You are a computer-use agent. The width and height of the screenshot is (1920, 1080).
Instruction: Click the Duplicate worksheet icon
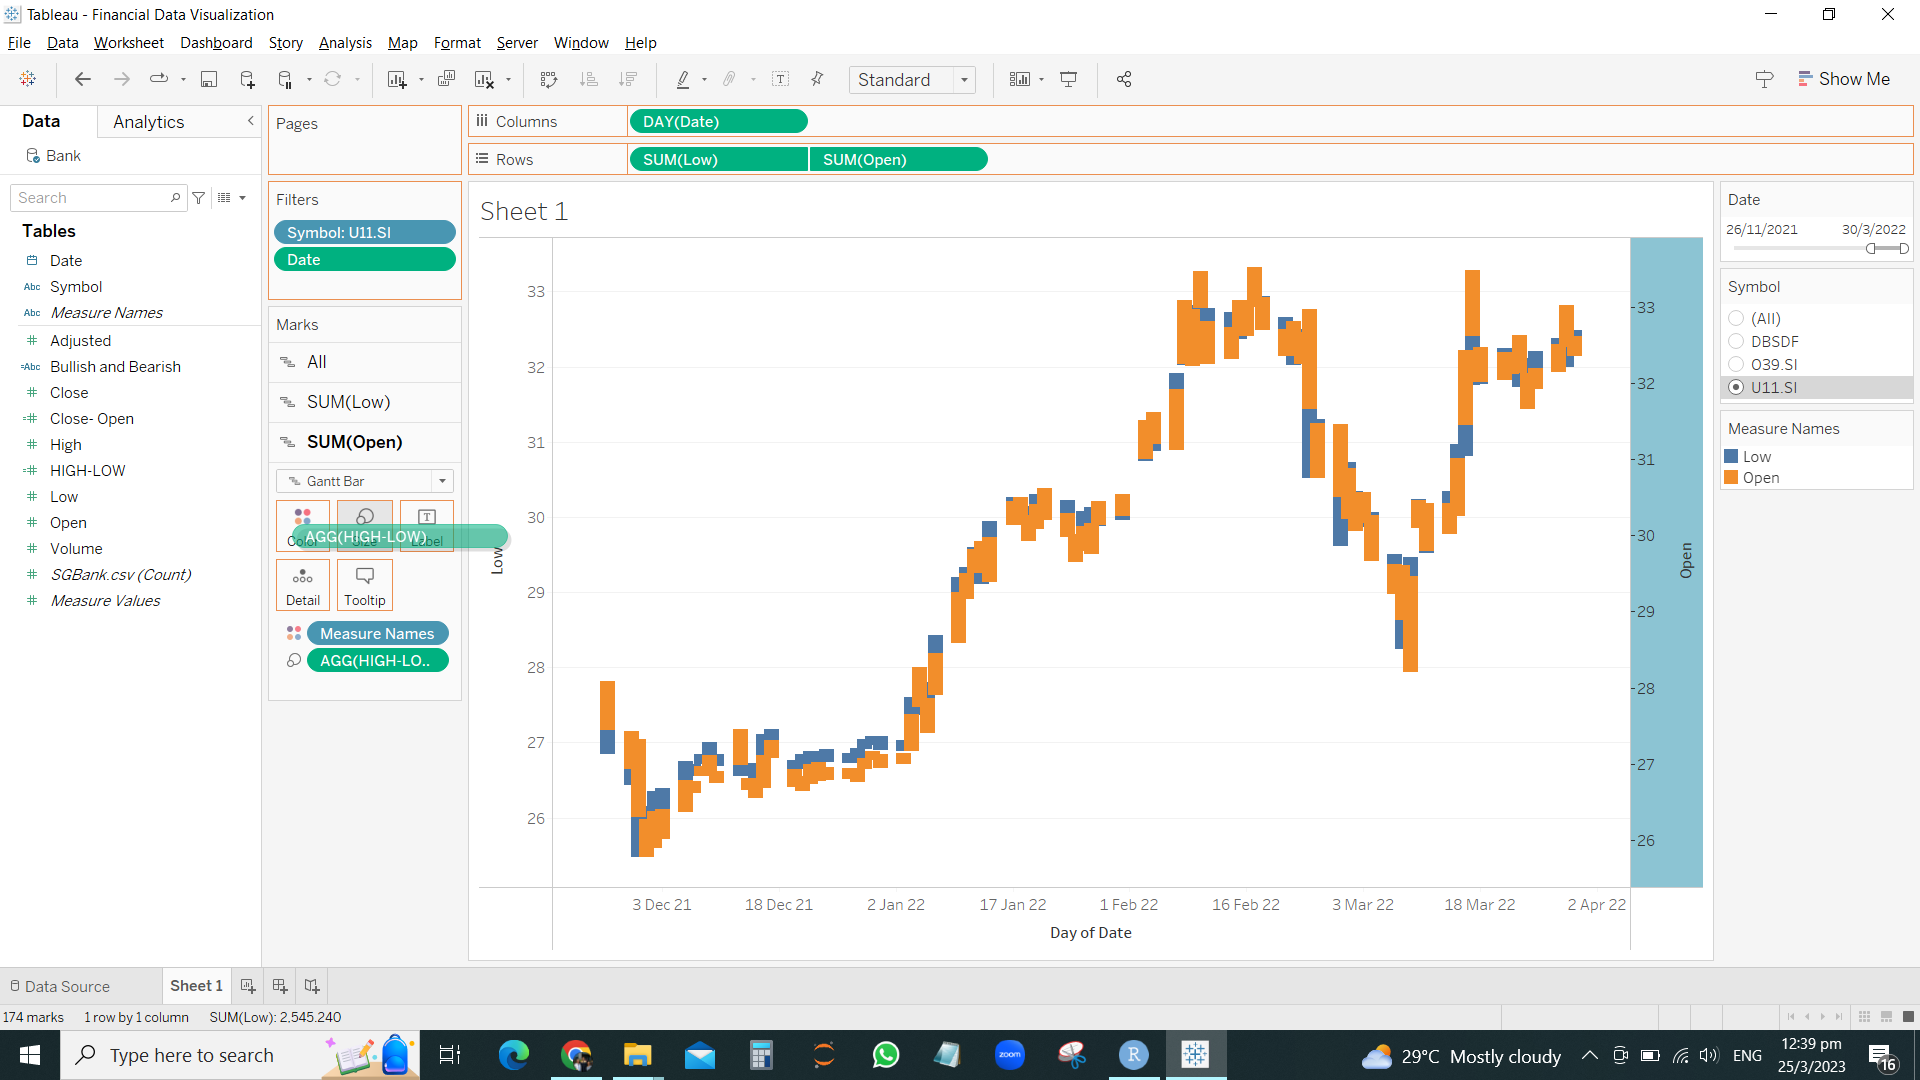pyautogui.click(x=446, y=80)
